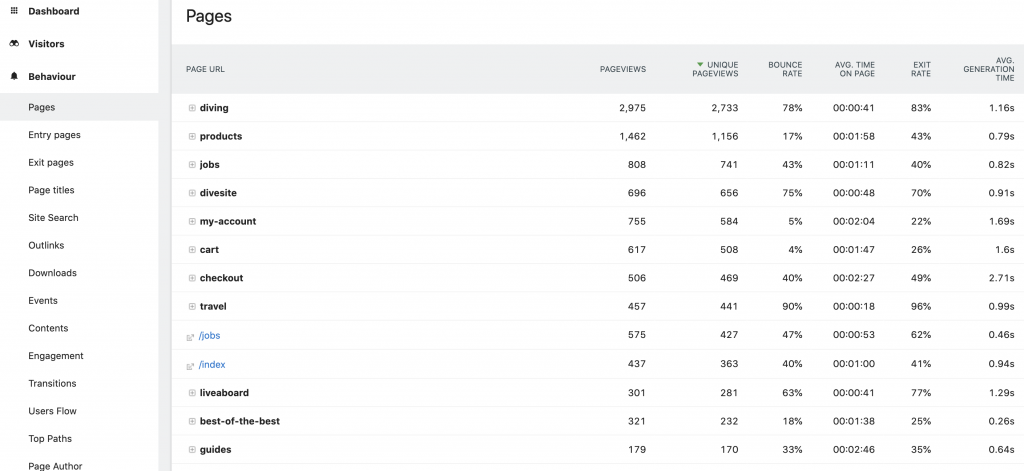
Task: Expand the diving row
Action: coord(191,108)
